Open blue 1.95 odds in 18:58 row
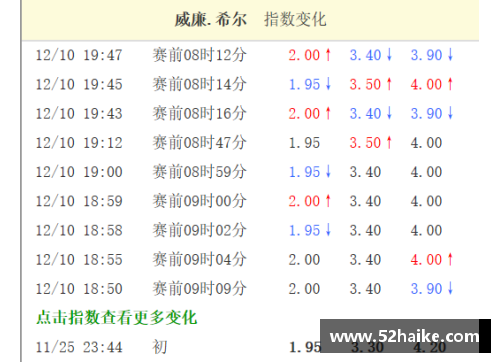This screenshot has width=500, height=362. point(304,231)
